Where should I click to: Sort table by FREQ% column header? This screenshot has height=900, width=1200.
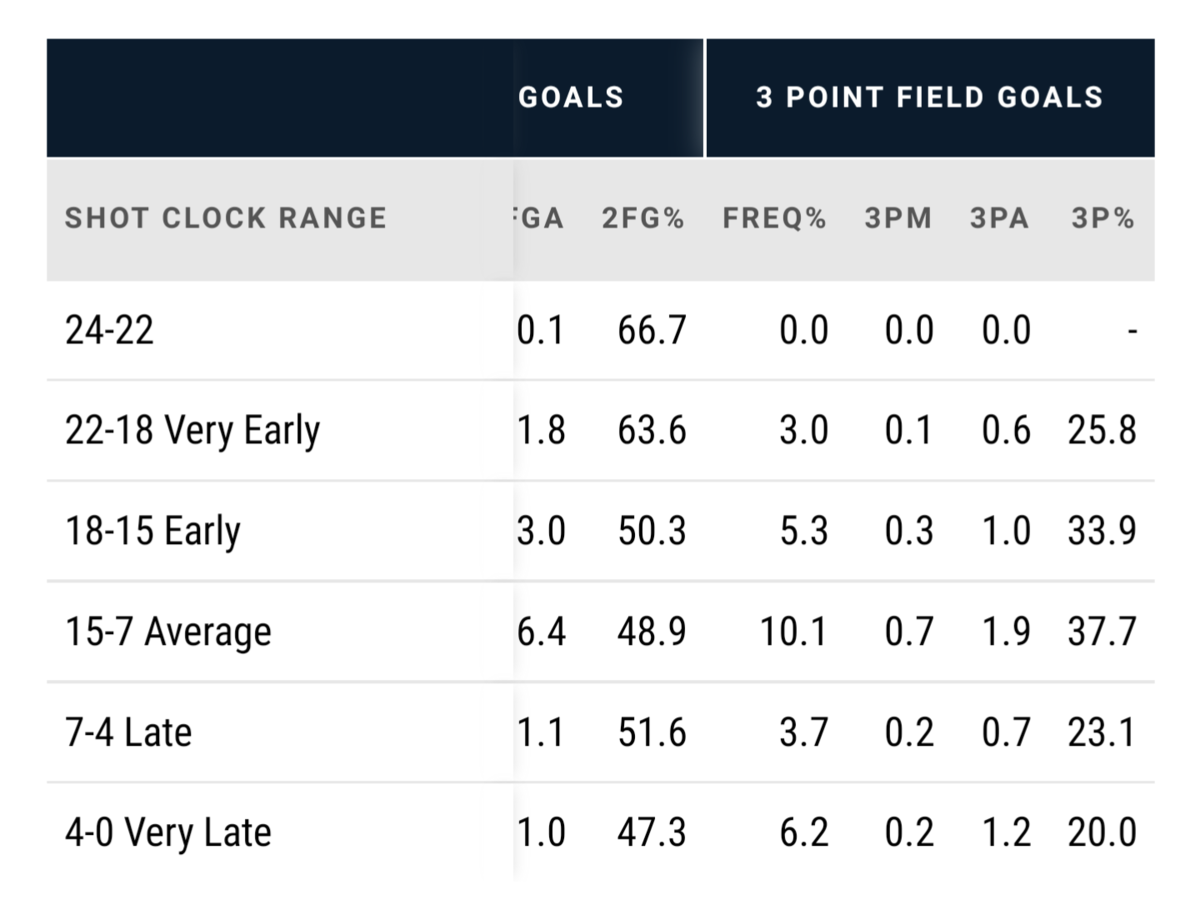pyautogui.click(x=774, y=219)
